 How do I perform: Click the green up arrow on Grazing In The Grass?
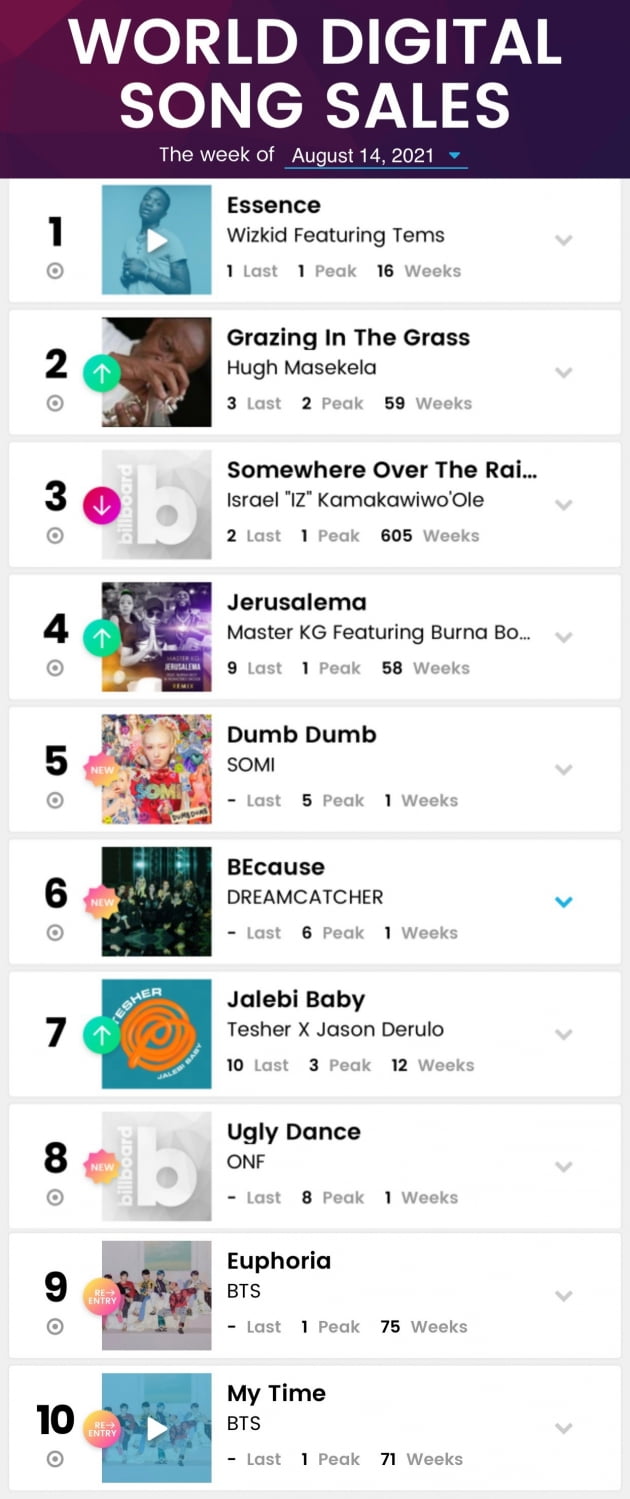tap(101, 373)
